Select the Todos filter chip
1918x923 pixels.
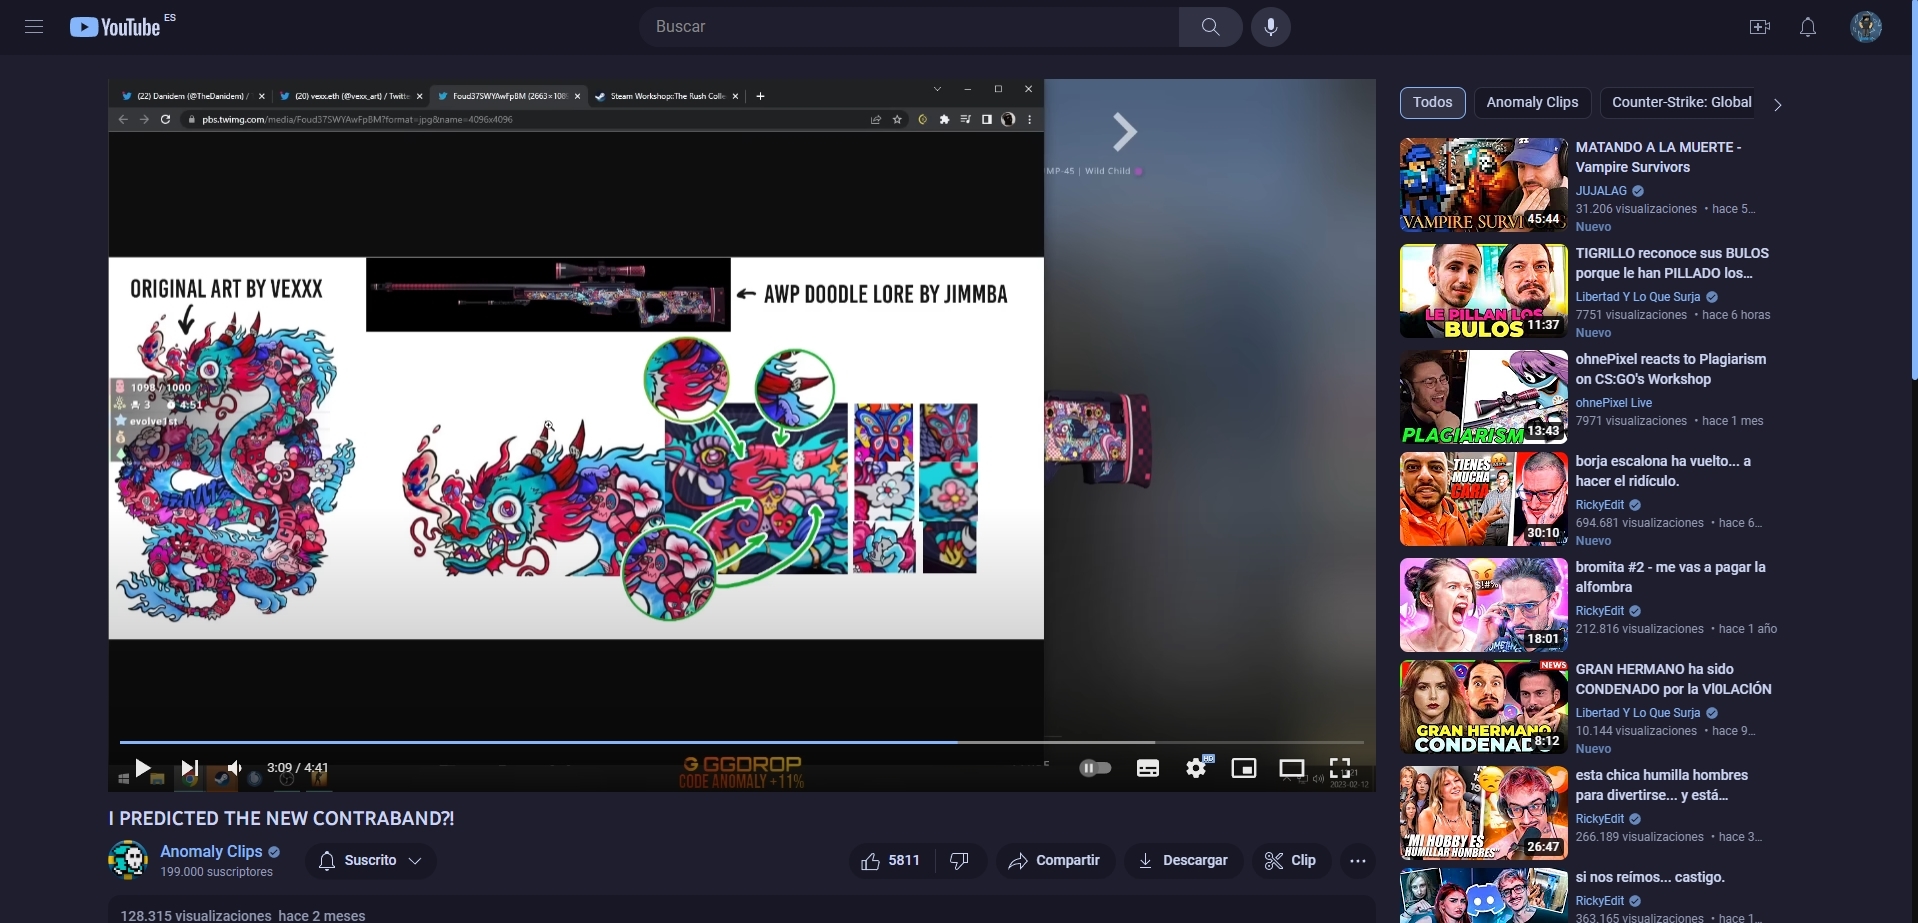tap(1432, 102)
